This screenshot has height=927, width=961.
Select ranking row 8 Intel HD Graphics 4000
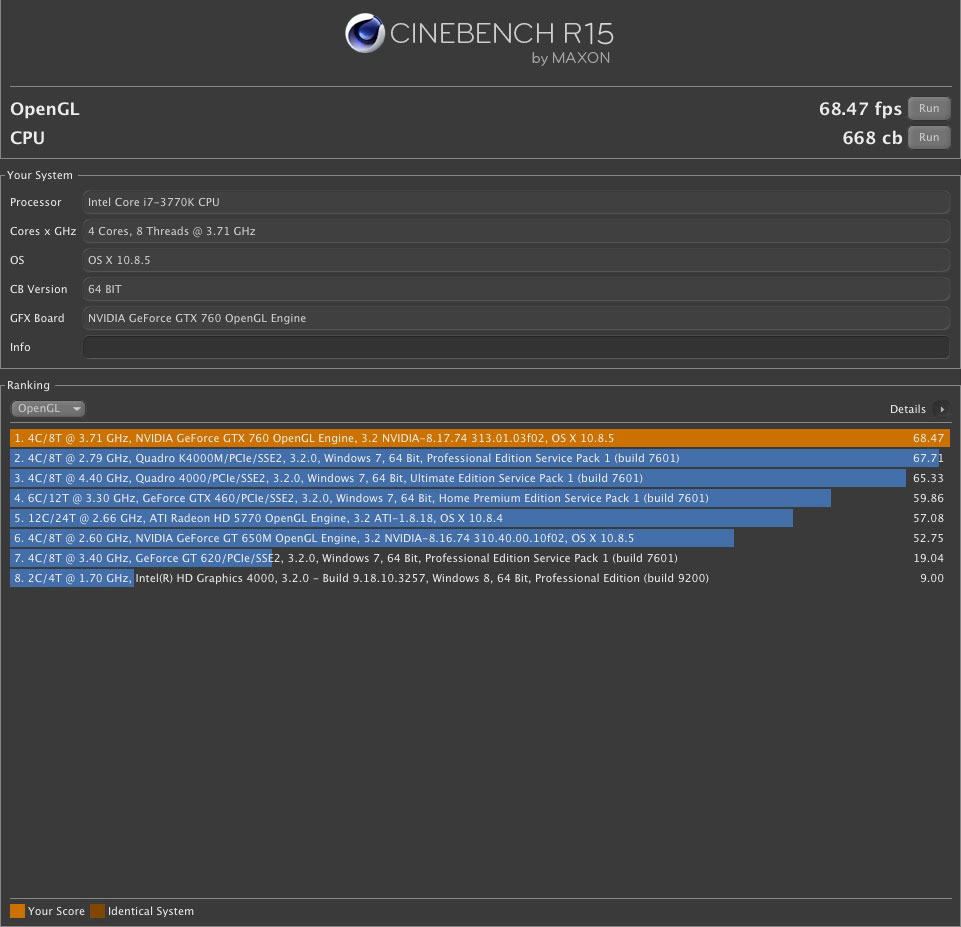point(480,578)
